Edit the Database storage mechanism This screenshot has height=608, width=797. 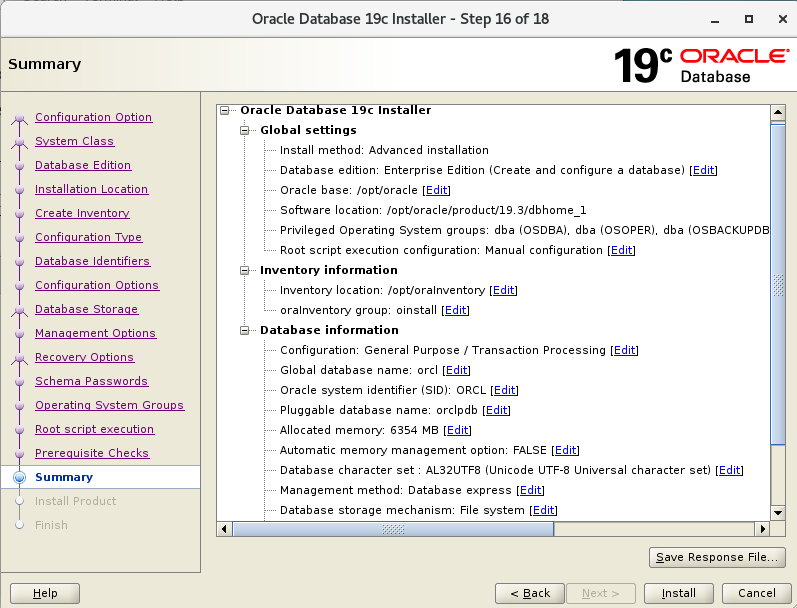point(543,510)
